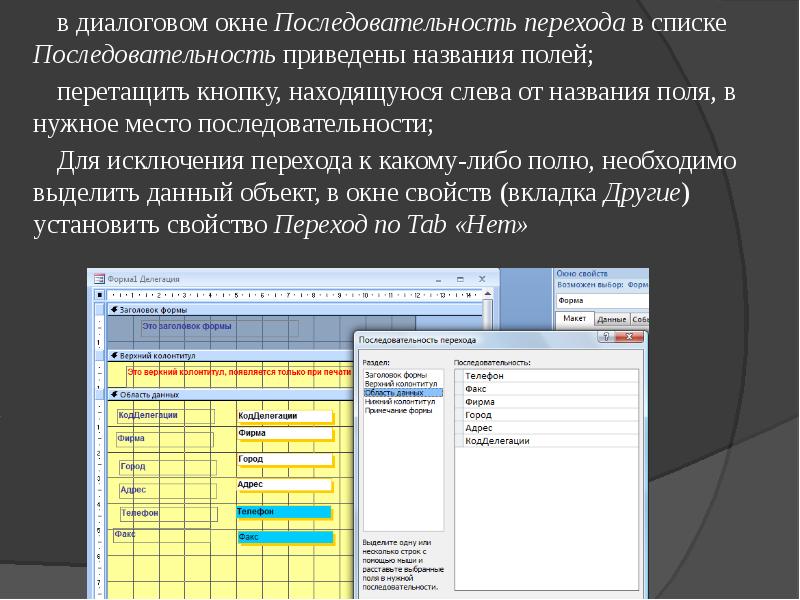The image size is (800, 600).
Task: Click the help icon on Последовательность перехода dialog
Action: [606, 337]
